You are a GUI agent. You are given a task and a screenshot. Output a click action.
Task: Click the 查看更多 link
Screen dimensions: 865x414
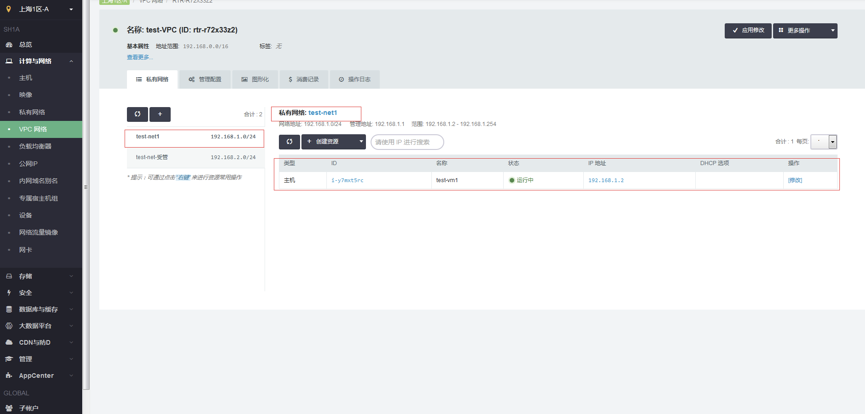(x=139, y=57)
